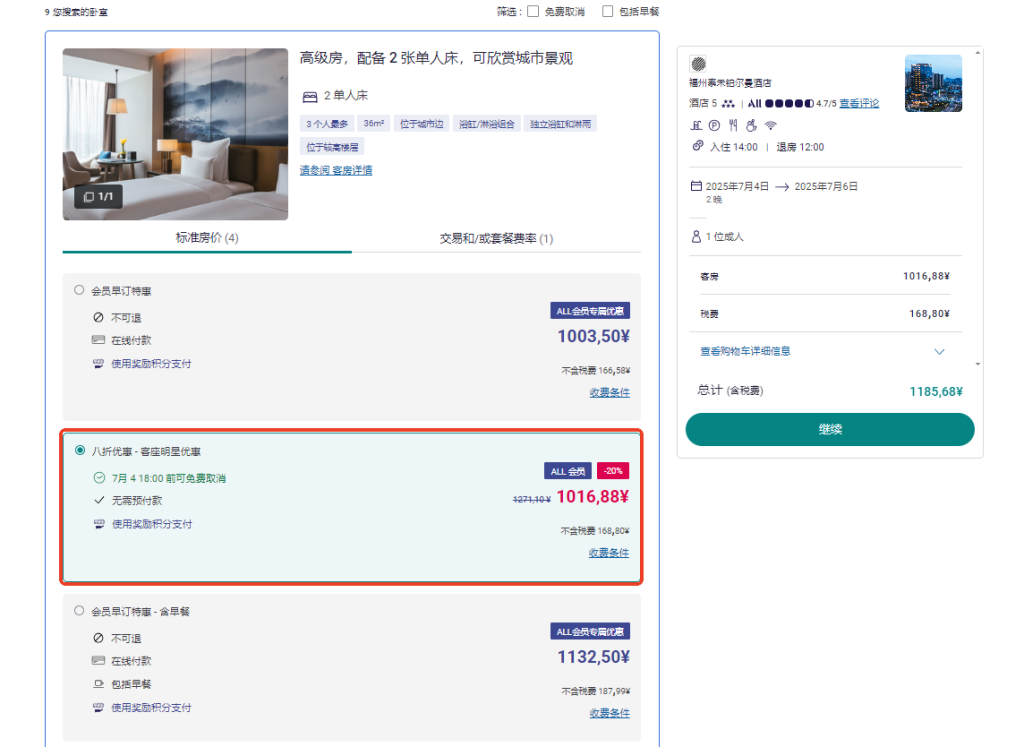1024x747 pixels.
Task: Click the 位于较高楼层 room tag
Action: [332, 147]
